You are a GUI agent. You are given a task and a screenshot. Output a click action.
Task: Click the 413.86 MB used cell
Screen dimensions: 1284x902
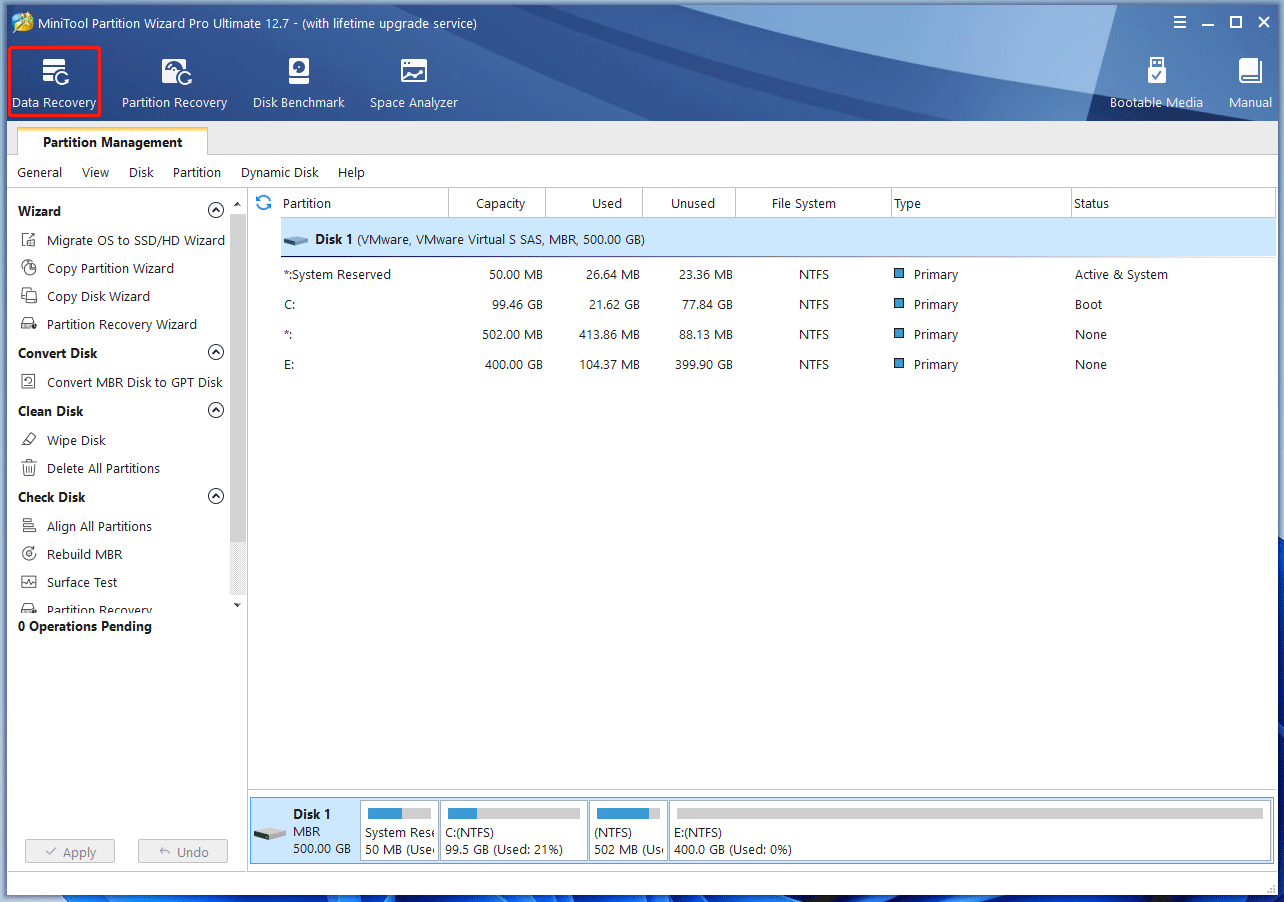[609, 334]
